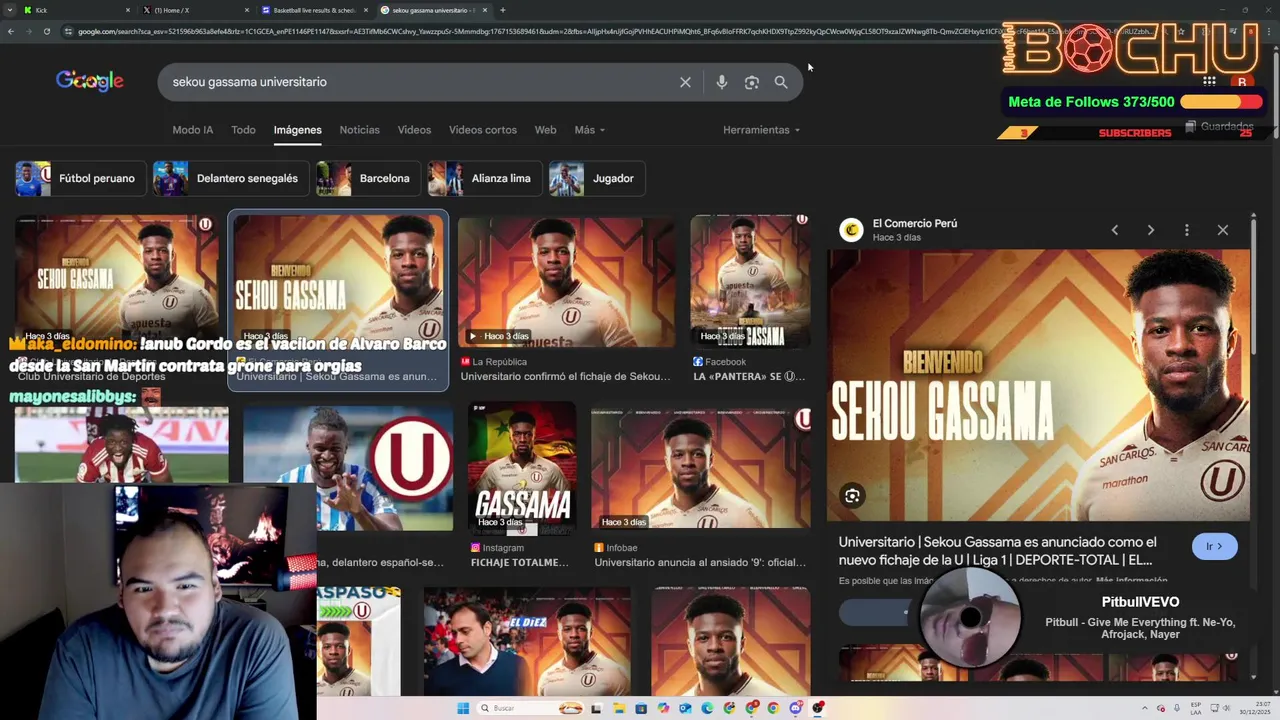Clear the search query with the X icon

(x=685, y=82)
